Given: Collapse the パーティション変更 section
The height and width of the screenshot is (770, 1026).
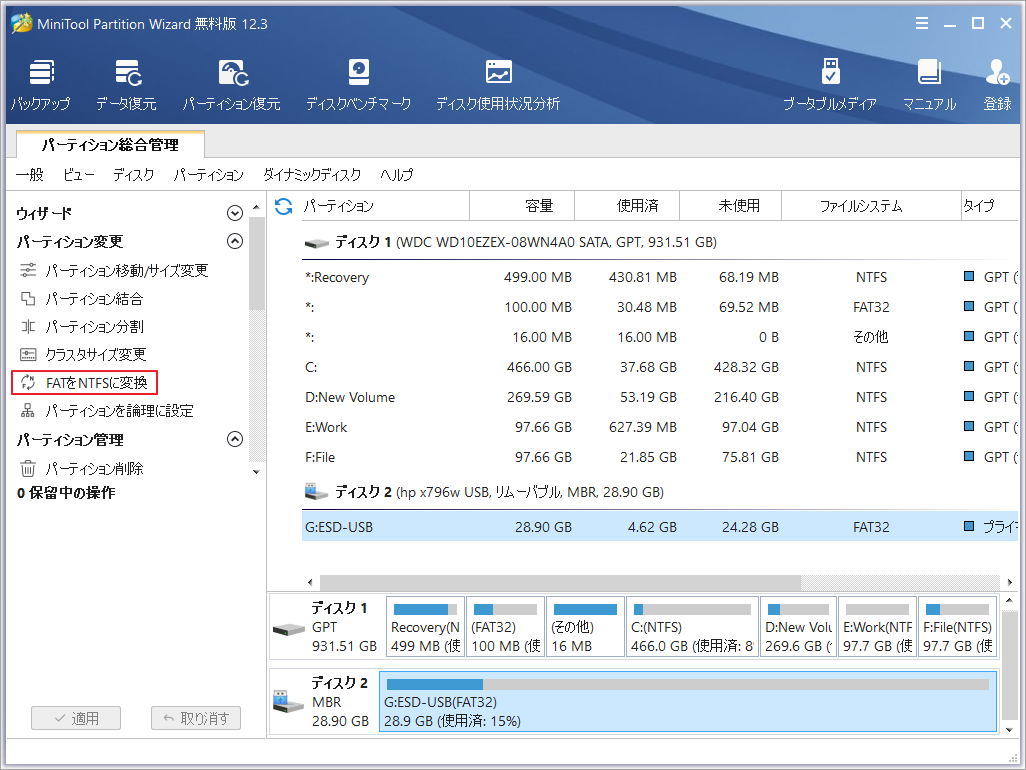Looking at the screenshot, I should pyautogui.click(x=235, y=241).
